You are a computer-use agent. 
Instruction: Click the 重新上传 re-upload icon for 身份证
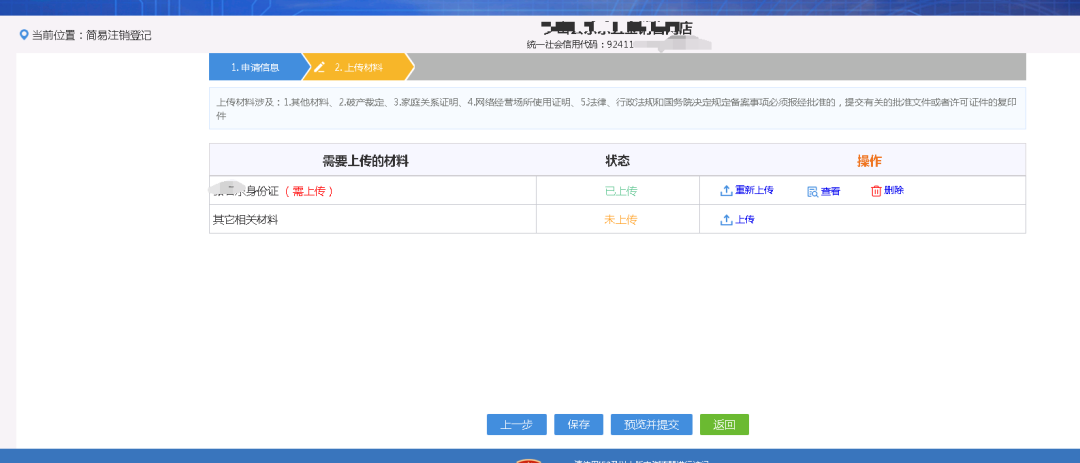click(x=726, y=191)
